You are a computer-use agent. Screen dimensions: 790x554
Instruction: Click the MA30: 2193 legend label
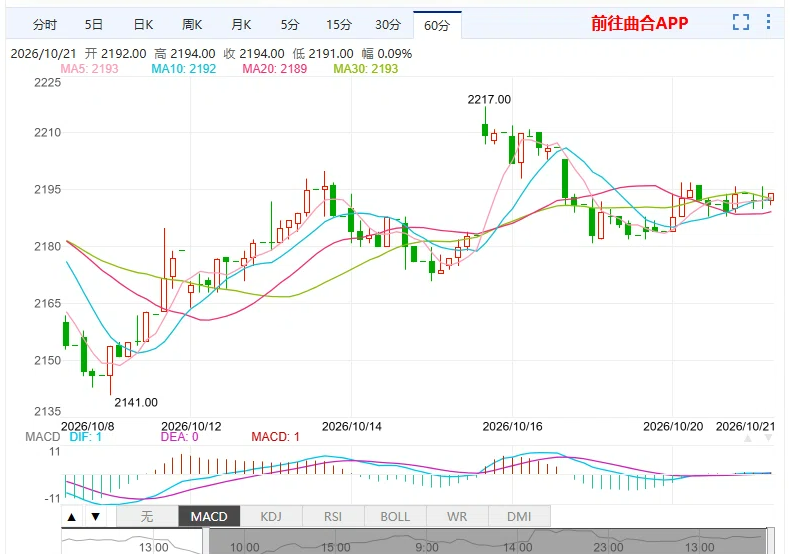click(x=366, y=69)
